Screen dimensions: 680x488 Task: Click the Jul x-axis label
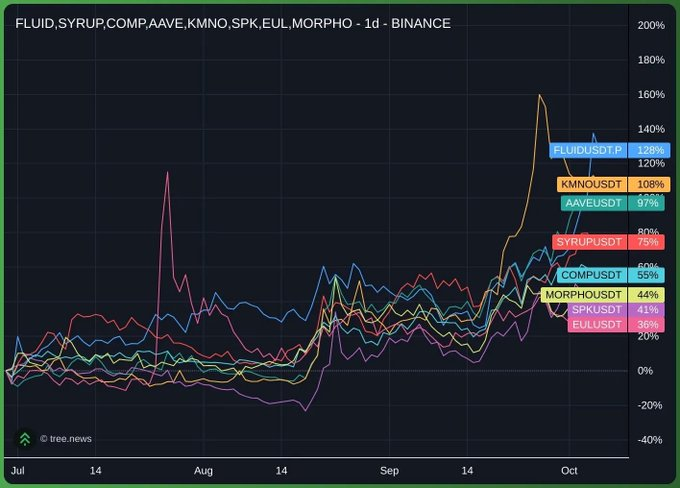pyautogui.click(x=18, y=471)
